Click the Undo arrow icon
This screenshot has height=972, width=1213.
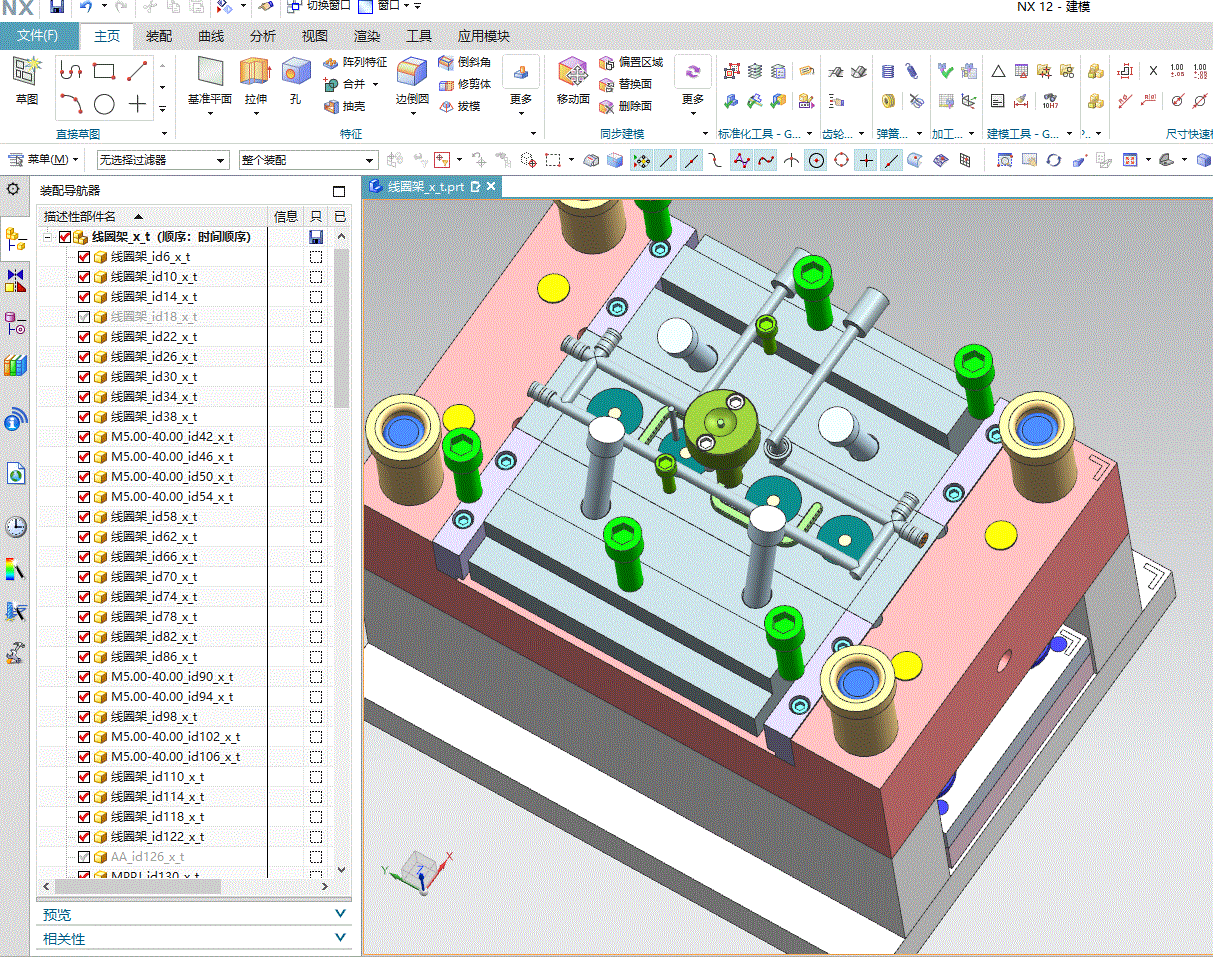[x=85, y=7]
